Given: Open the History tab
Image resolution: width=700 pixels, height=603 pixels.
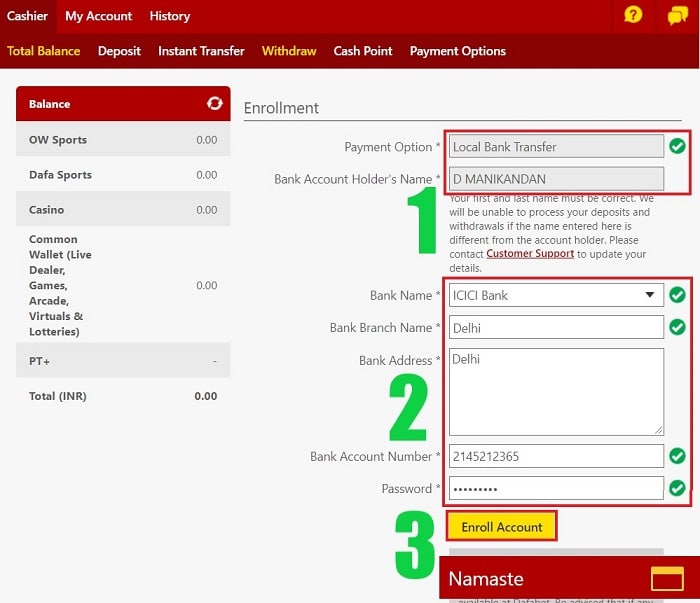Looking at the screenshot, I should pyautogui.click(x=170, y=16).
